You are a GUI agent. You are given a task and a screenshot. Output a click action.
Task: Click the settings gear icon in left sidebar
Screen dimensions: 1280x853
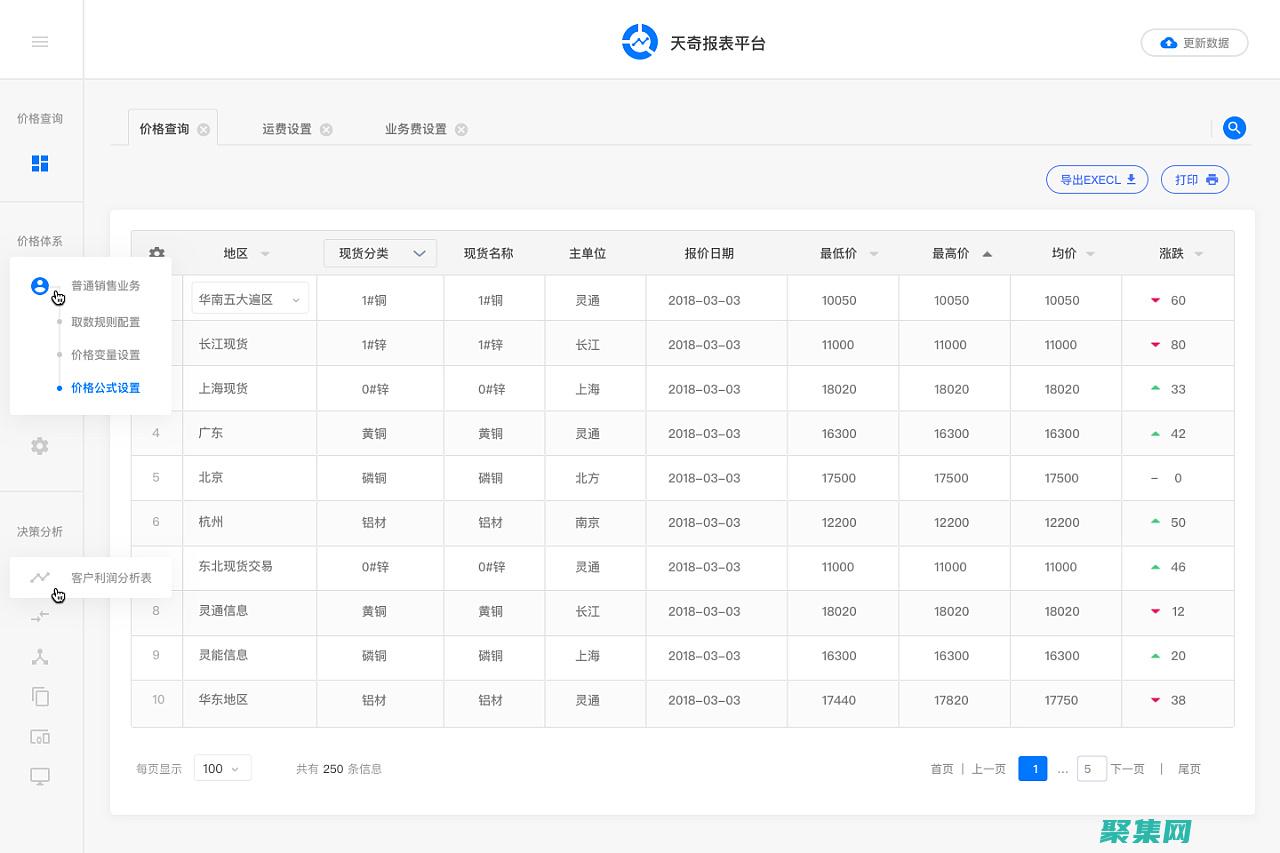click(x=40, y=446)
